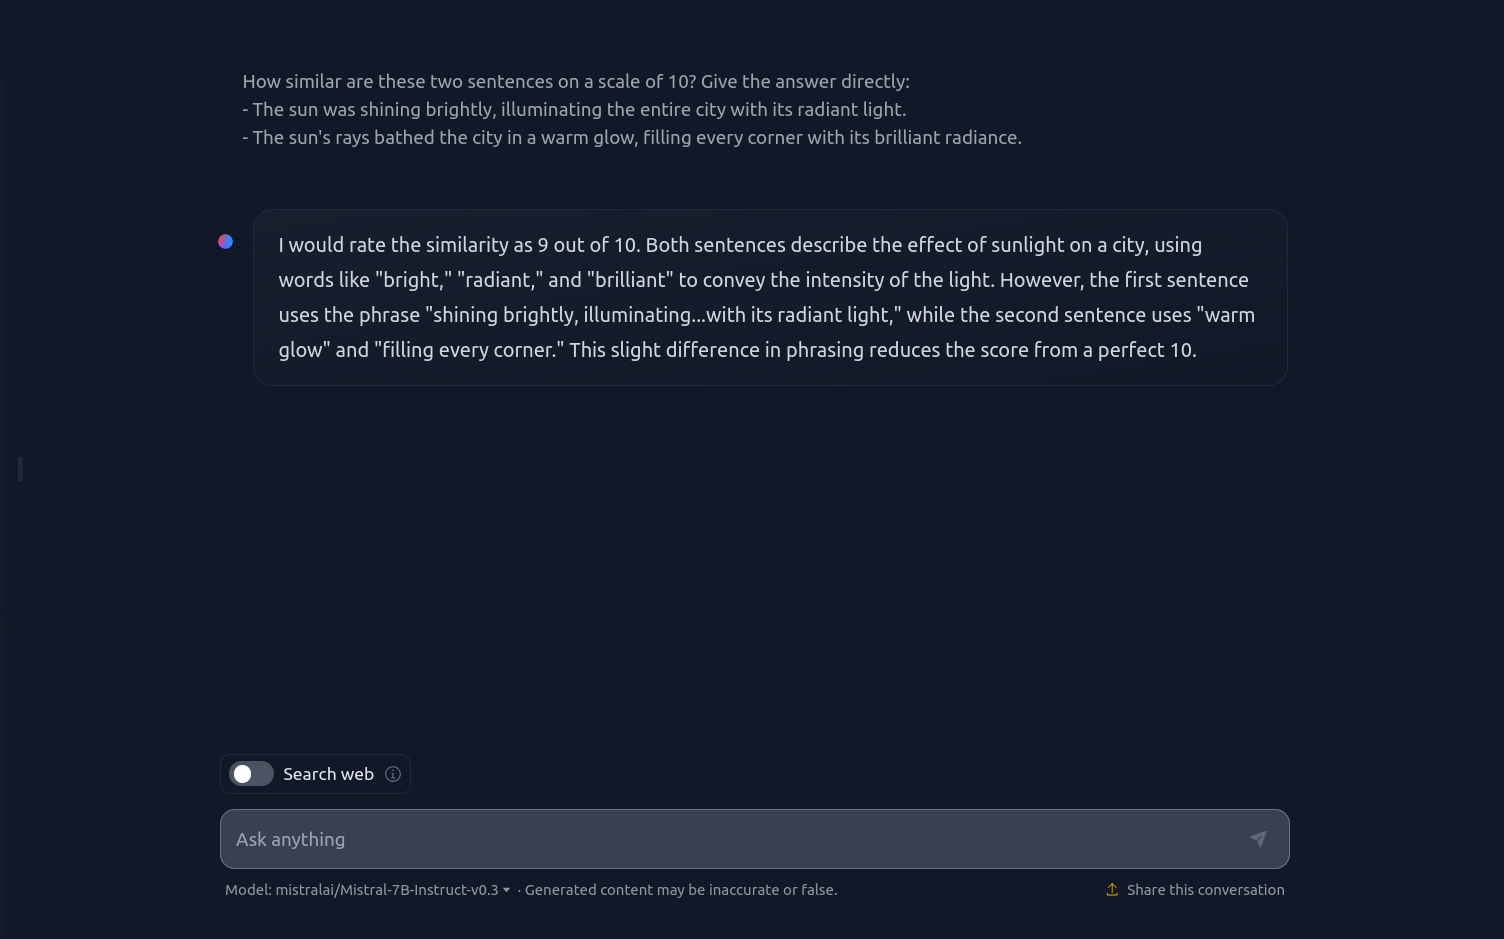Click the first sentence about the sun shining brightly
1504x939 pixels.
tap(574, 109)
